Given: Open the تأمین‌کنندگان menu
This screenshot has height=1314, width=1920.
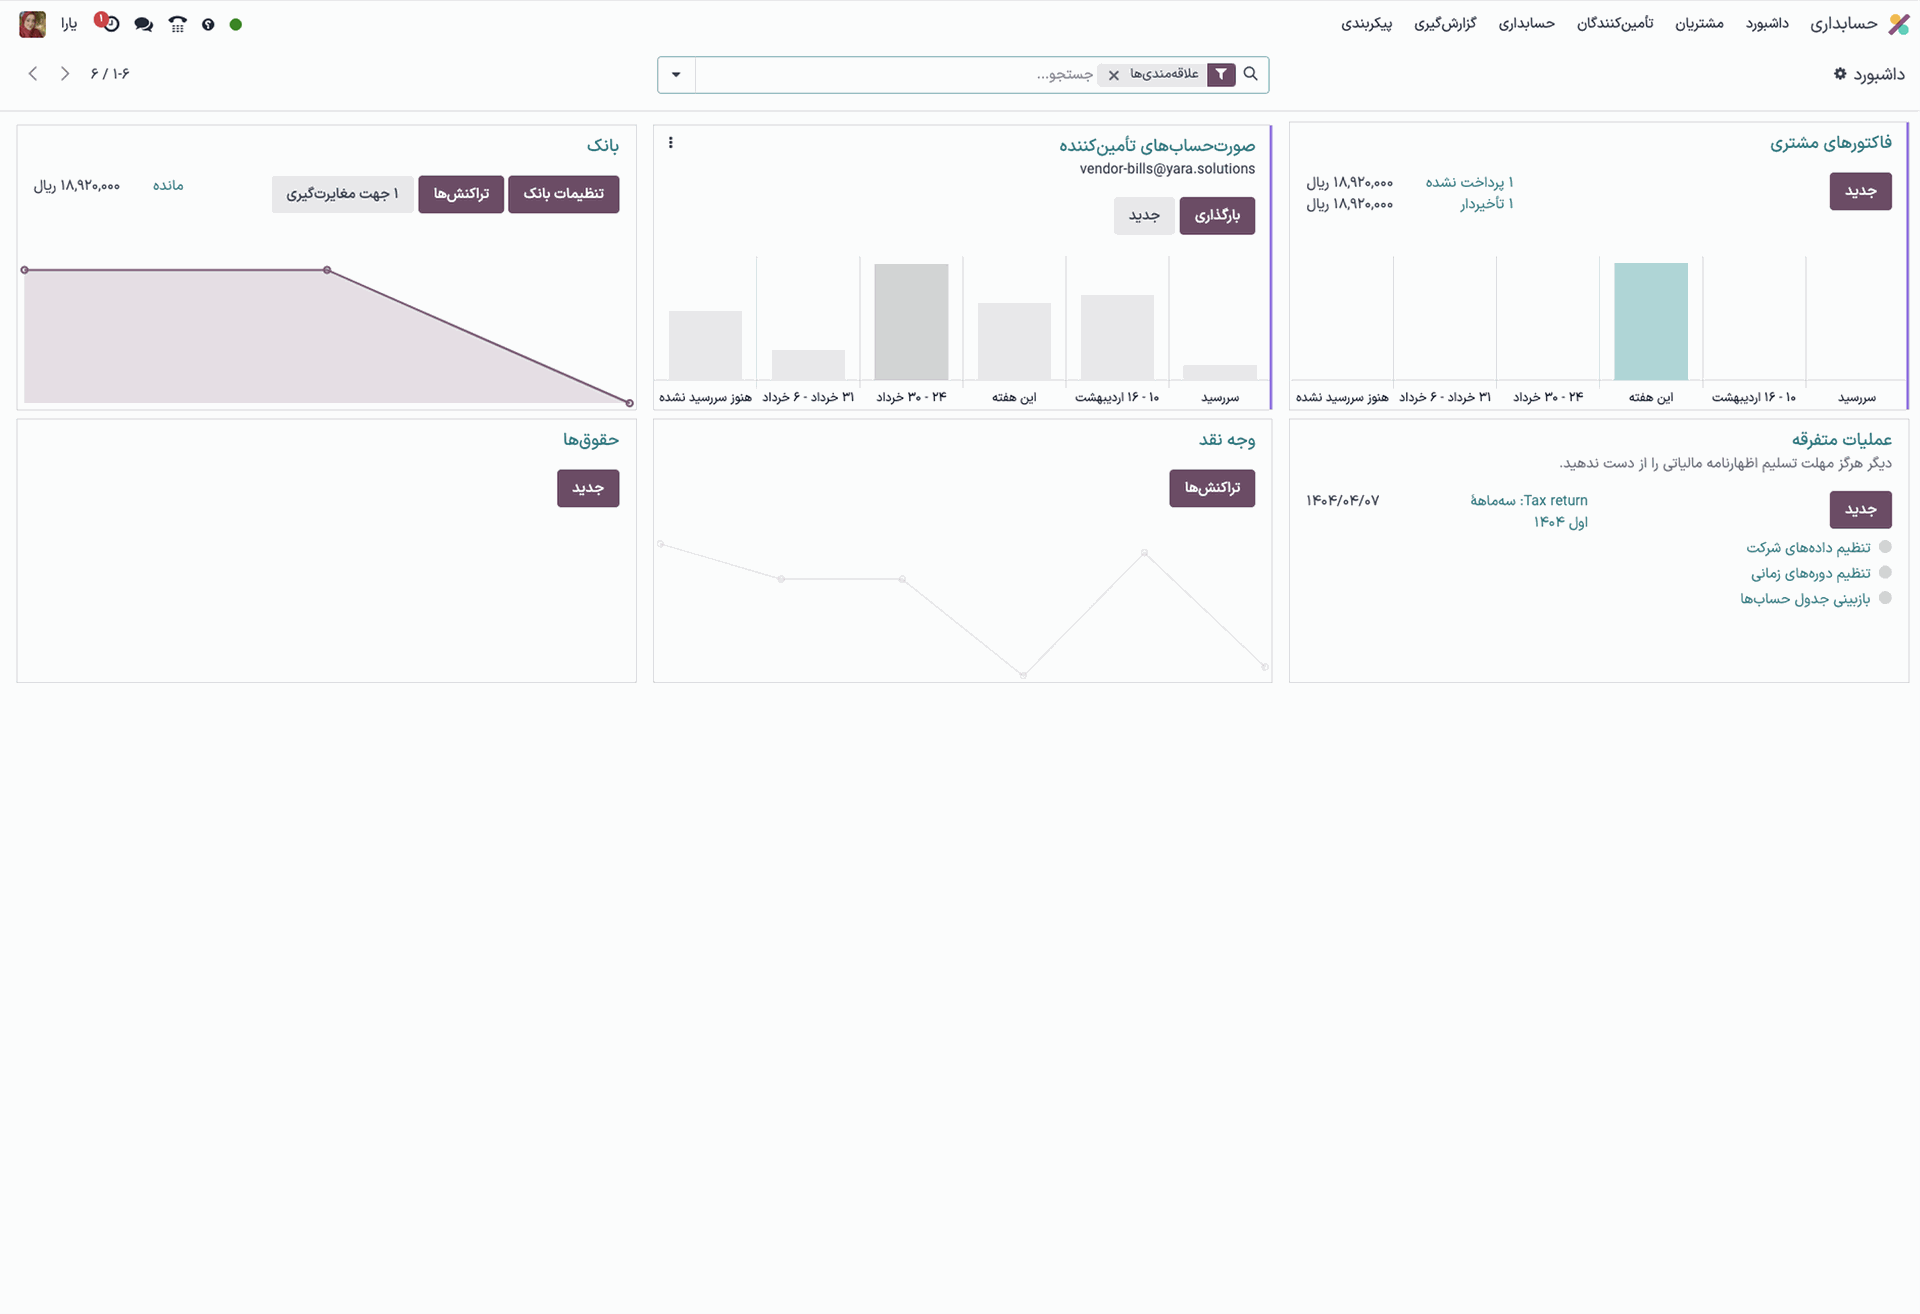Looking at the screenshot, I should tap(1614, 24).
